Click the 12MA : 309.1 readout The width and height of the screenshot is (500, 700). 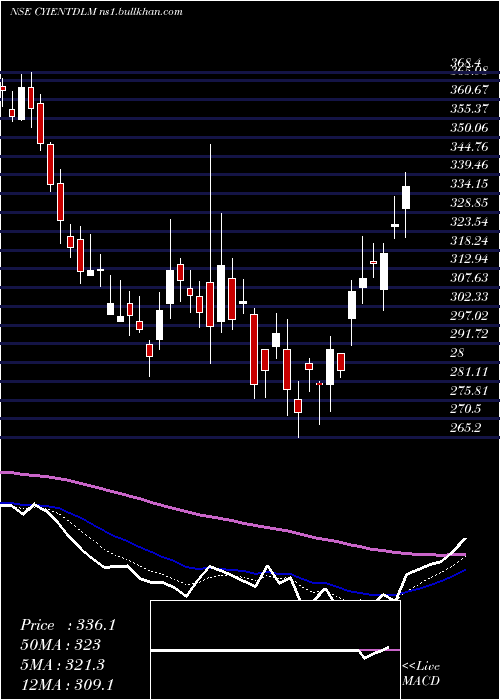tap(68, 684)
